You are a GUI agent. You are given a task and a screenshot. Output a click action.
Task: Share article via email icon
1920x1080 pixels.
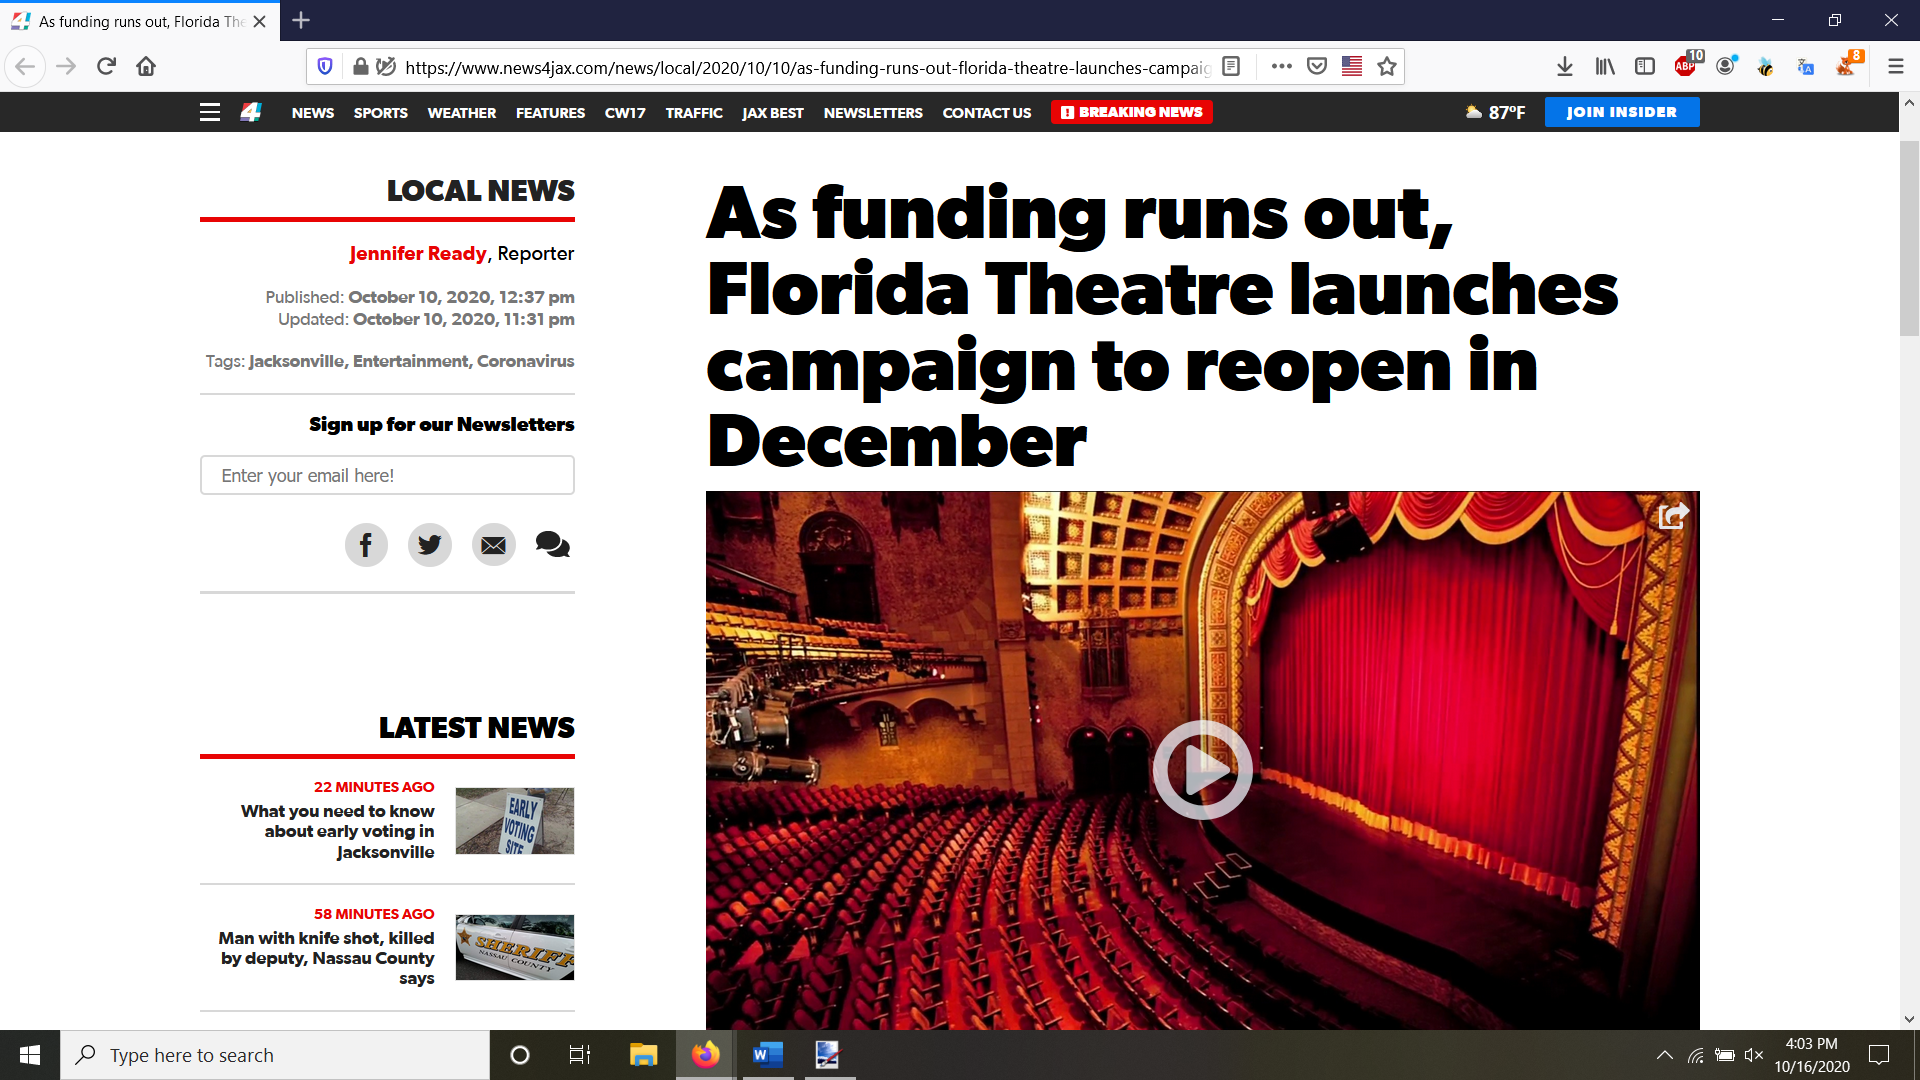pos(493,545)
